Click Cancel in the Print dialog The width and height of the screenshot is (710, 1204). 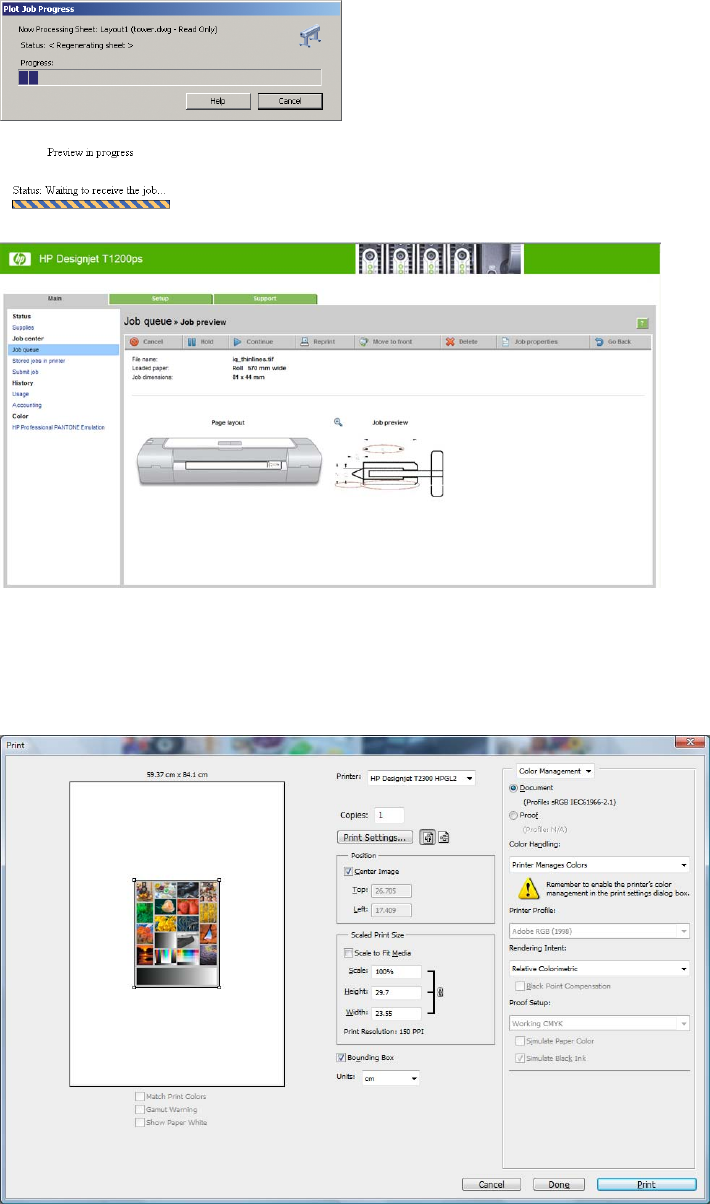491,1184
